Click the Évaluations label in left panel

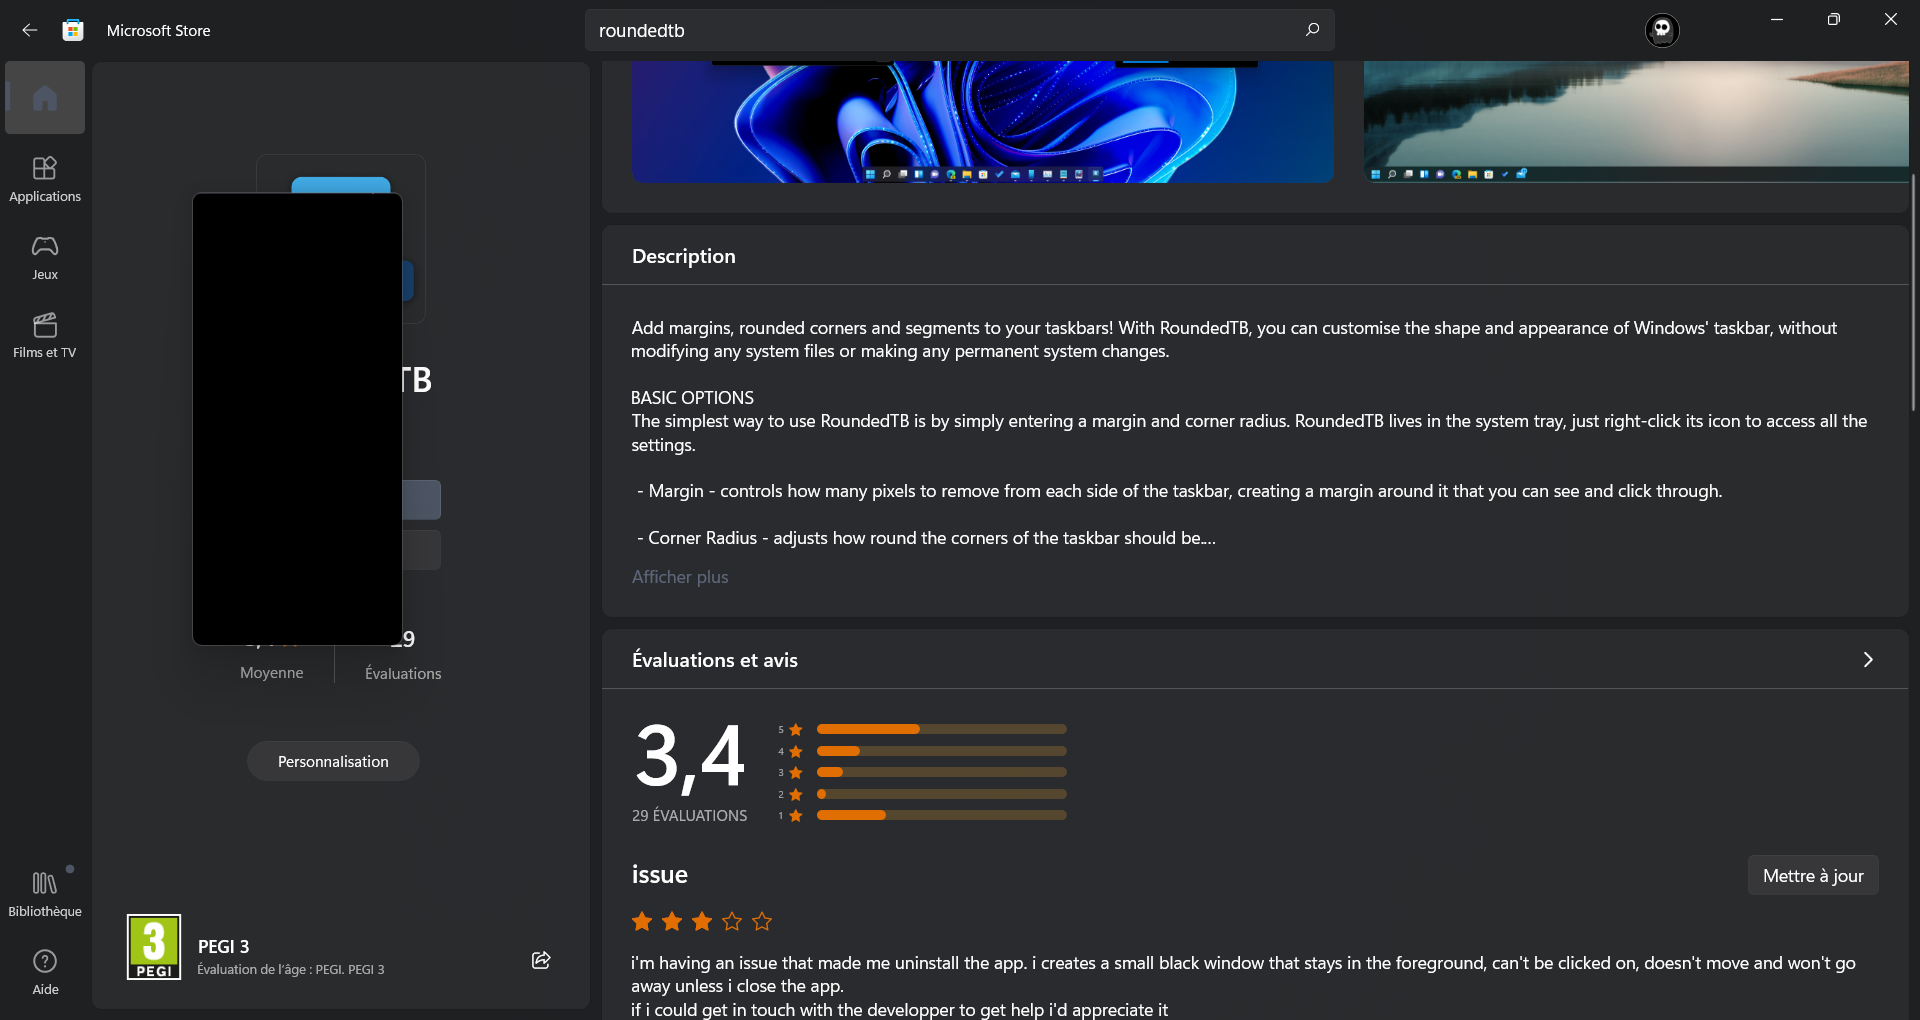403,674
